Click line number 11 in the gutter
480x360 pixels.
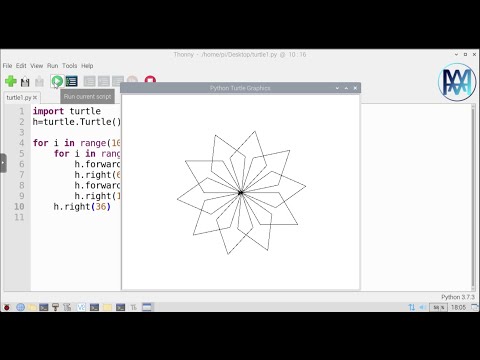click(19, 217)
